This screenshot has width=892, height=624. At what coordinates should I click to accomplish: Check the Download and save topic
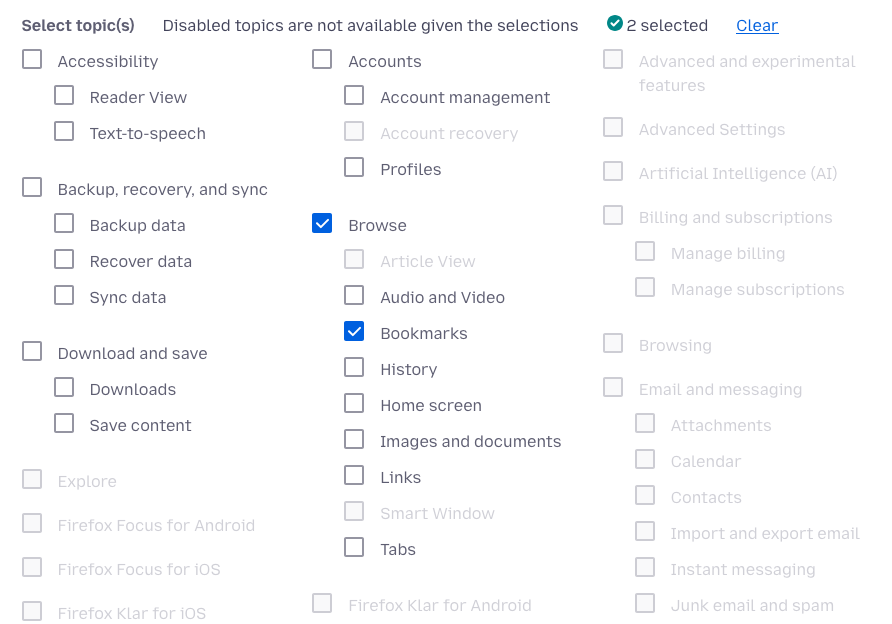coord(31,351)
